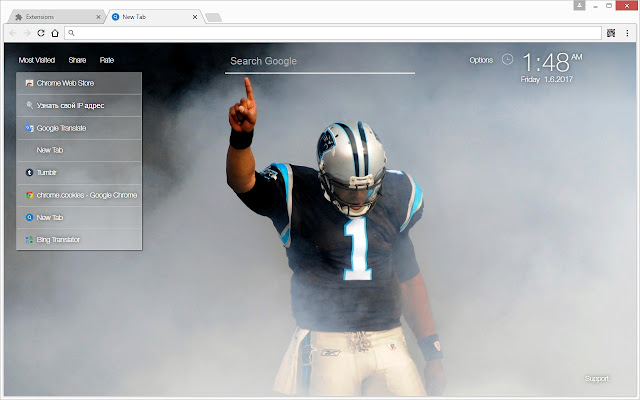This screenshot has width=640, height=400.
Task: Select the active New Tab tab
Action: [x=154, y=17]
